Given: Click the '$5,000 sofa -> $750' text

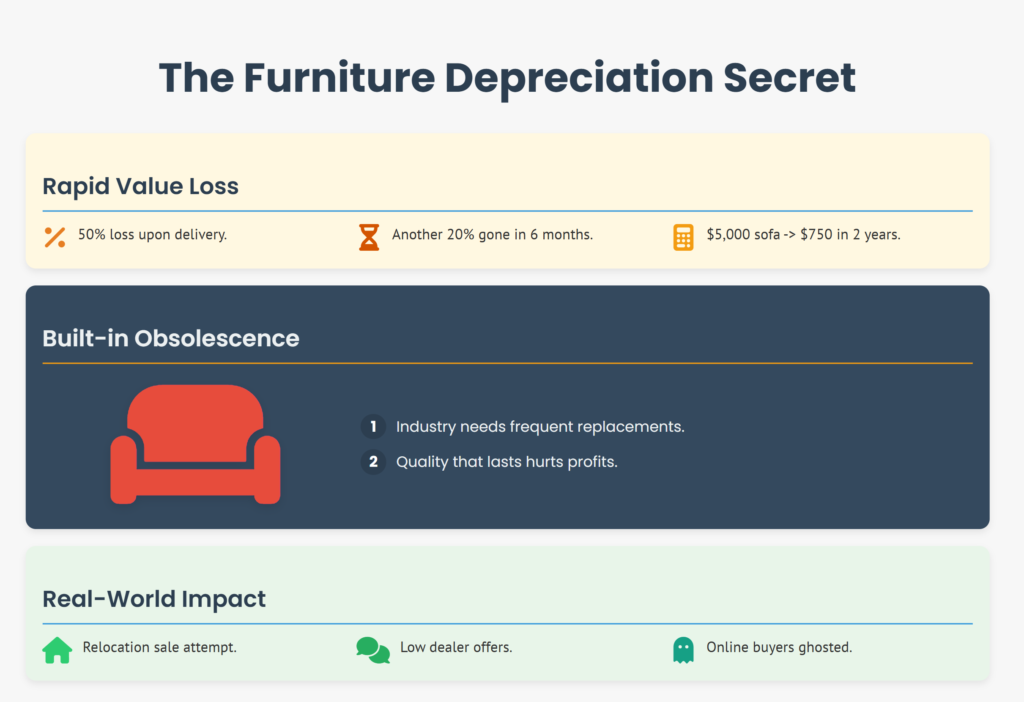Looking at the screenshot, I should tap(803, 235).
